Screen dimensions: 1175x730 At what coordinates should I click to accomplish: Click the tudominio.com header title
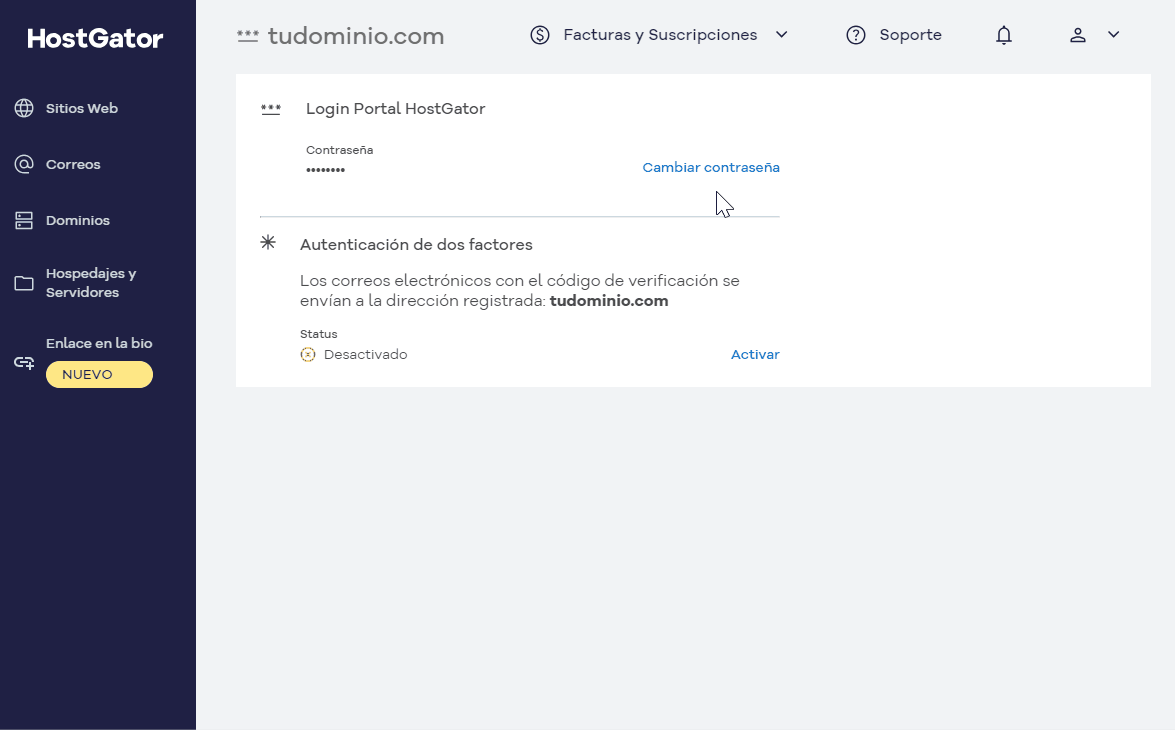[356, 36]
